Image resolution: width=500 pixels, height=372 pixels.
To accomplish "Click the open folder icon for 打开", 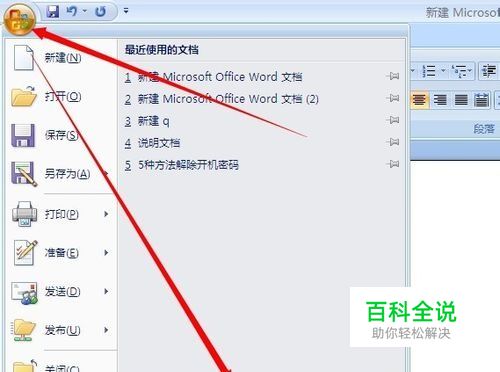I will click(23, 97).
